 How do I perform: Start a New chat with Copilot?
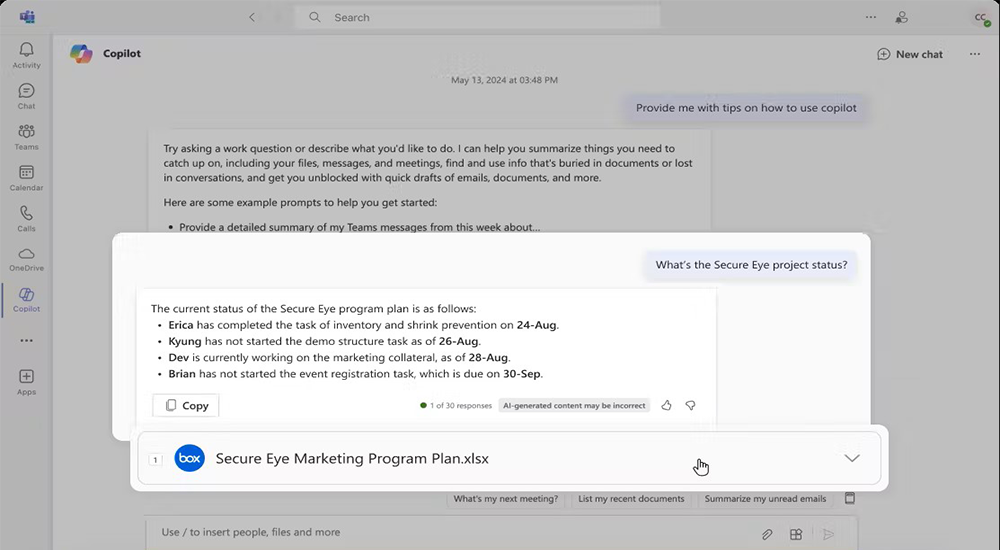click(910, 54)
